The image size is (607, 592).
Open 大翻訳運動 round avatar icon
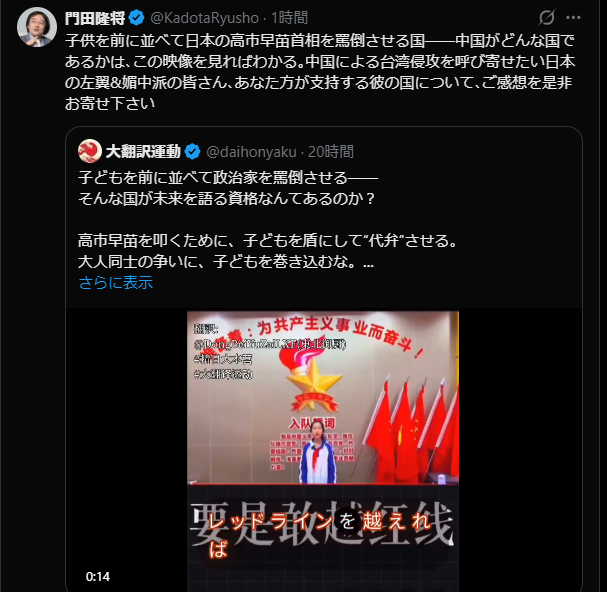pyautogui.click(x=90, y=151)
